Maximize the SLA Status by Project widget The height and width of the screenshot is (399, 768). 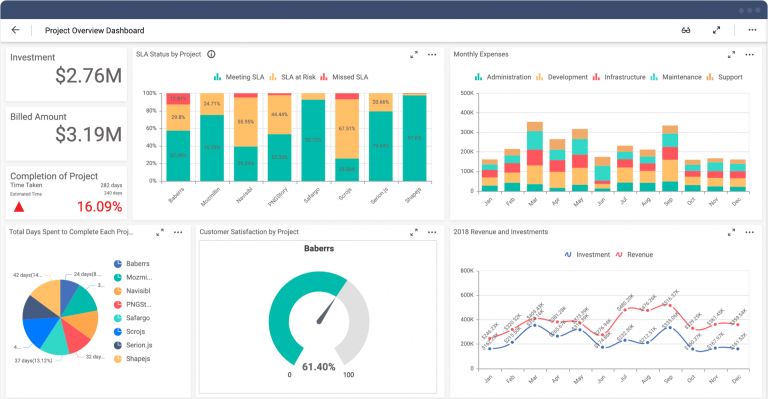pos(414,55)
